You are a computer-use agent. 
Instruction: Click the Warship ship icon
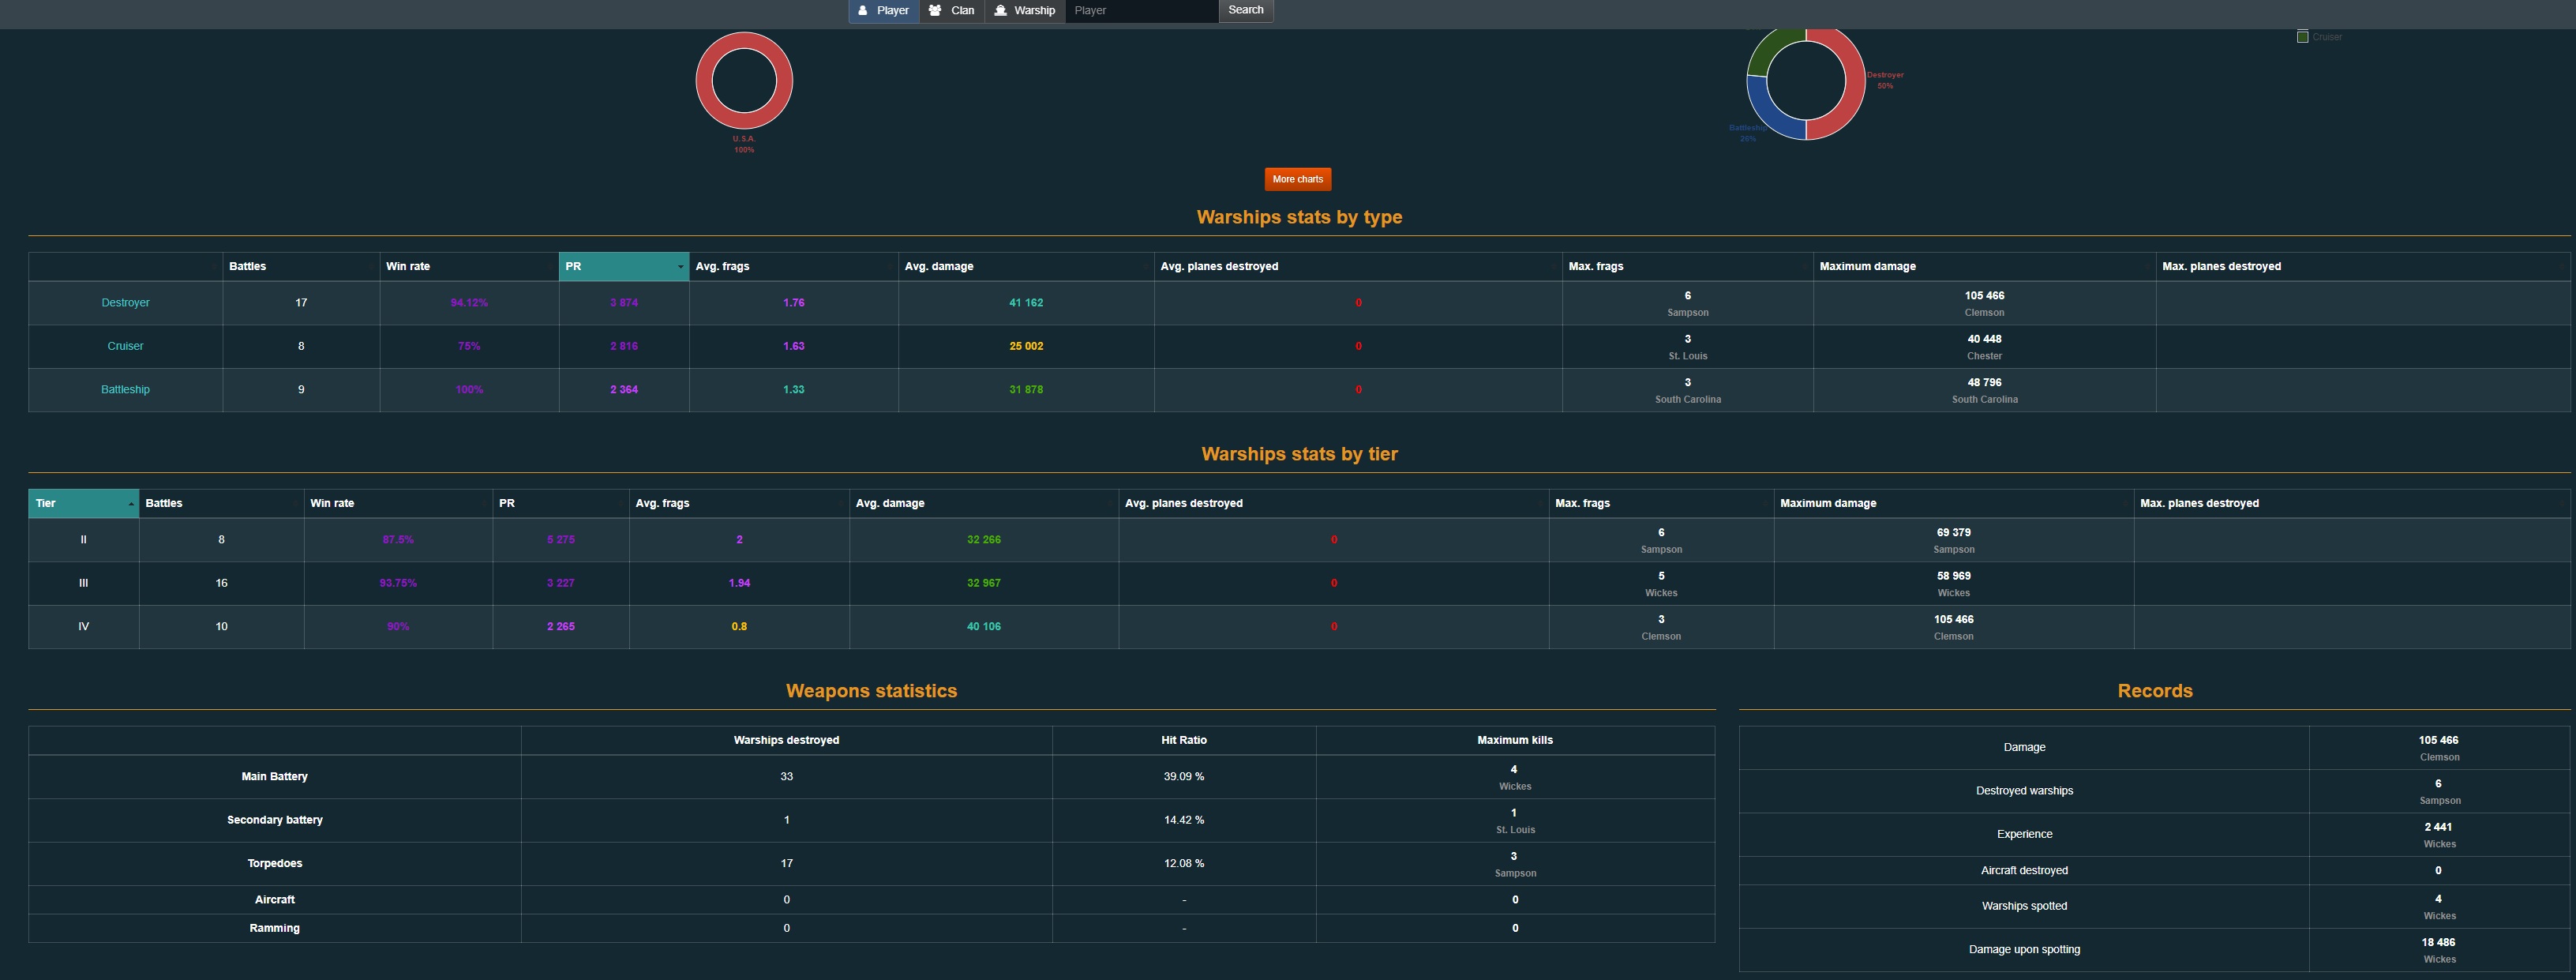1000,11
